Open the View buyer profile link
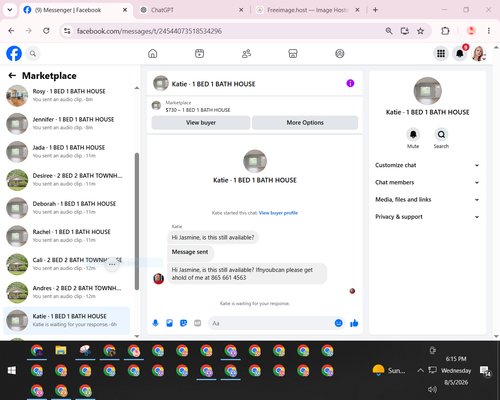 pos(278,213)
